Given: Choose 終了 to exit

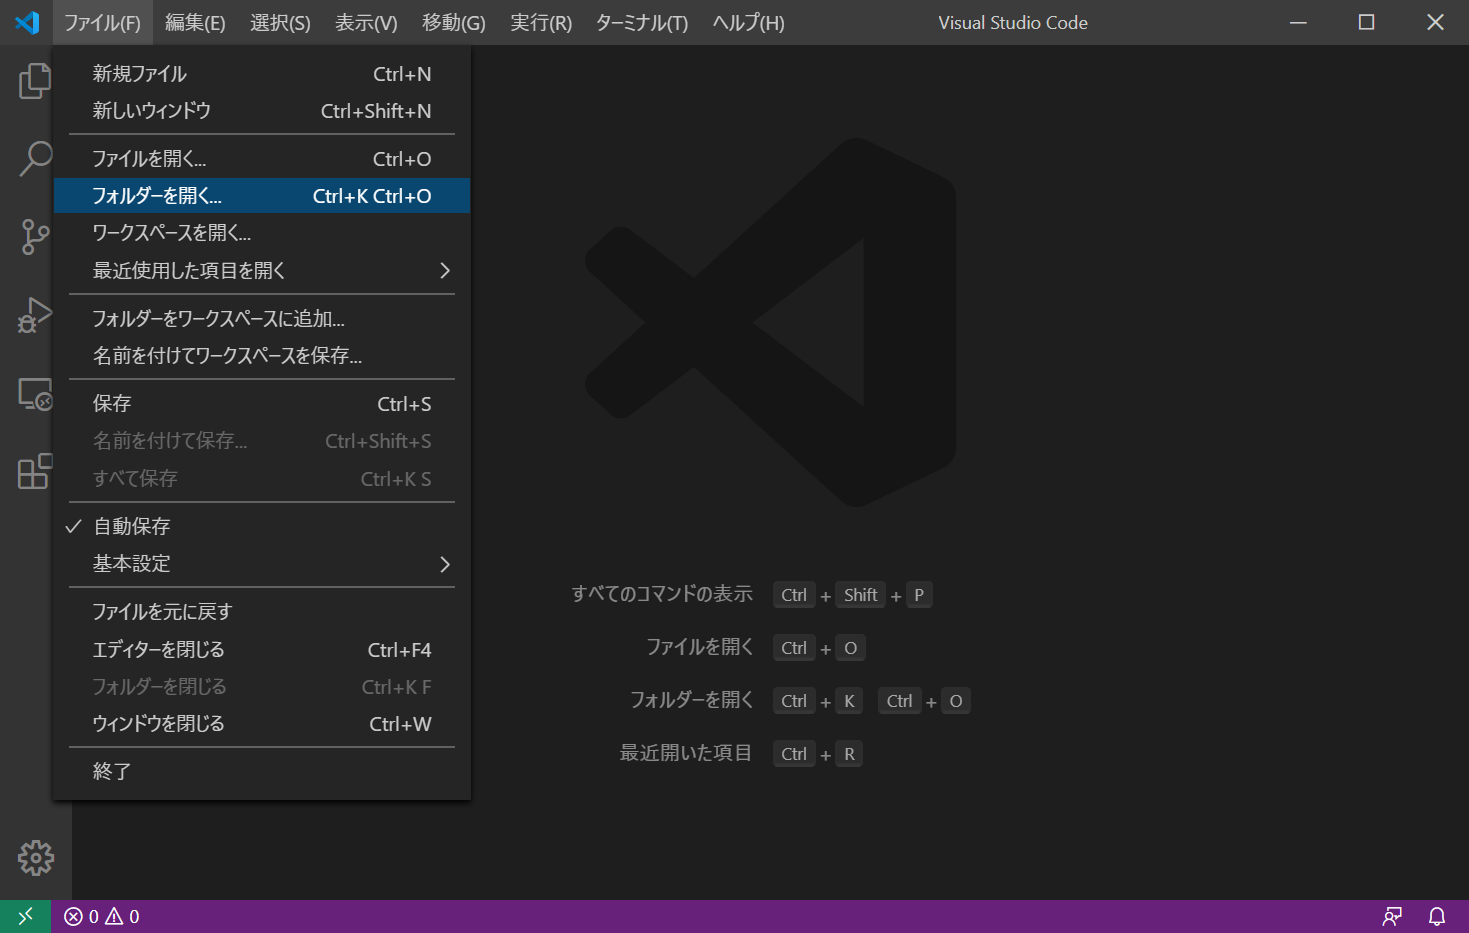Looking at the screenshot, I should [261, 772].
